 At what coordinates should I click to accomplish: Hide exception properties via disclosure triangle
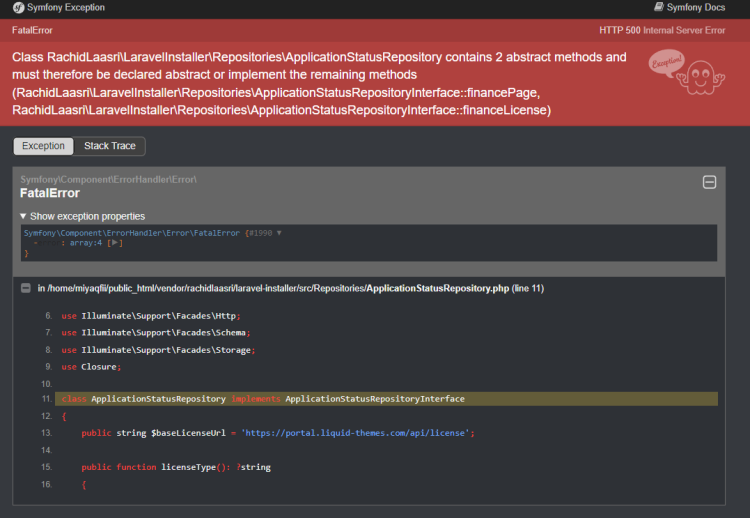pos(24,216)
